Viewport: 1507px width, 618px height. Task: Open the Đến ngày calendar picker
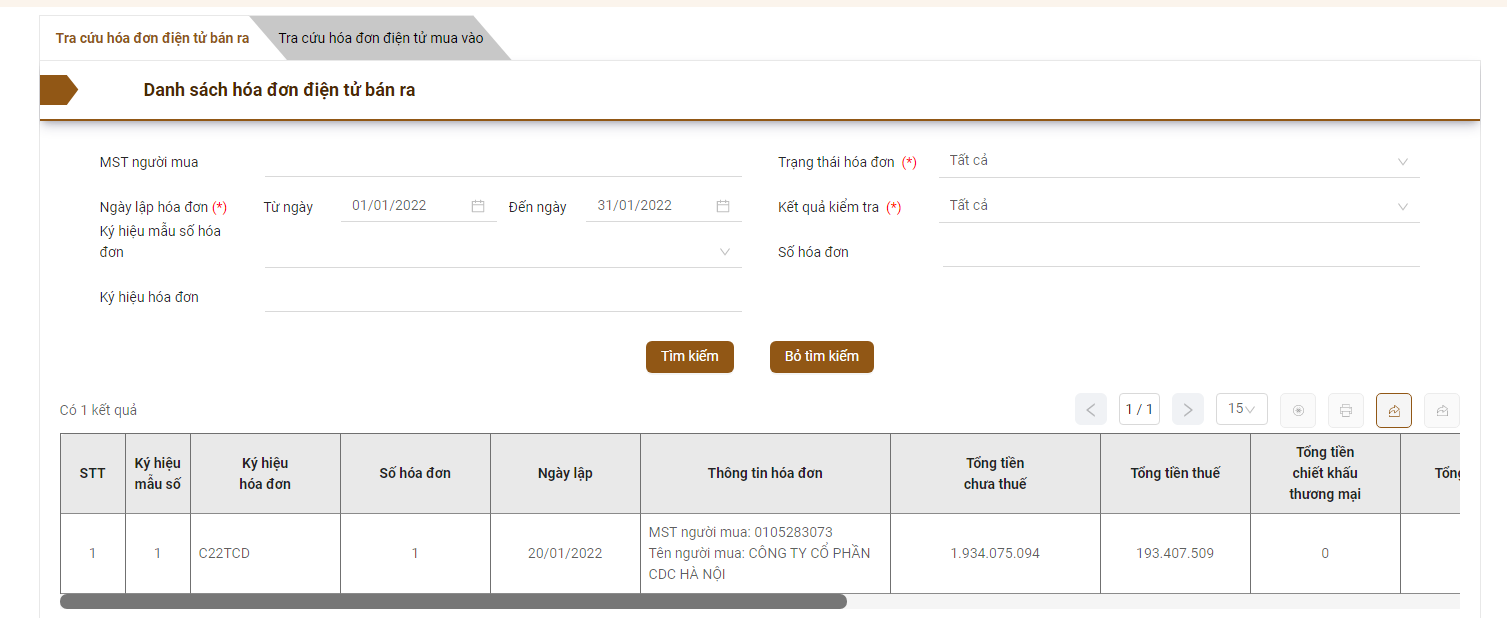[x=723, y=206]
